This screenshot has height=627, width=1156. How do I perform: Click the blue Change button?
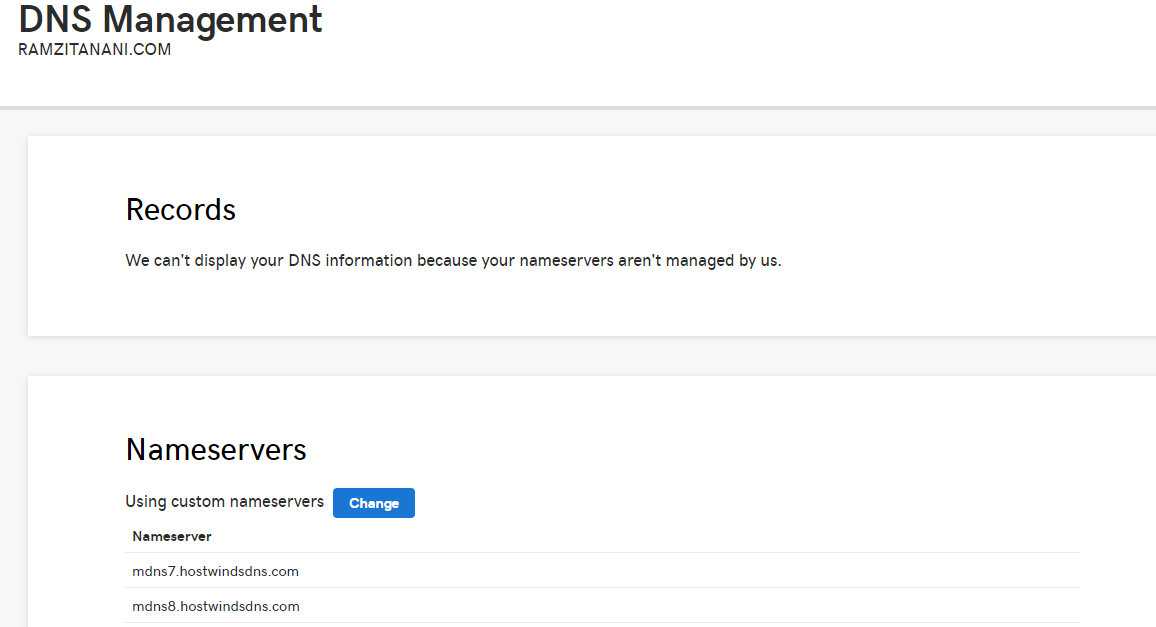click(x=373, y=503)
